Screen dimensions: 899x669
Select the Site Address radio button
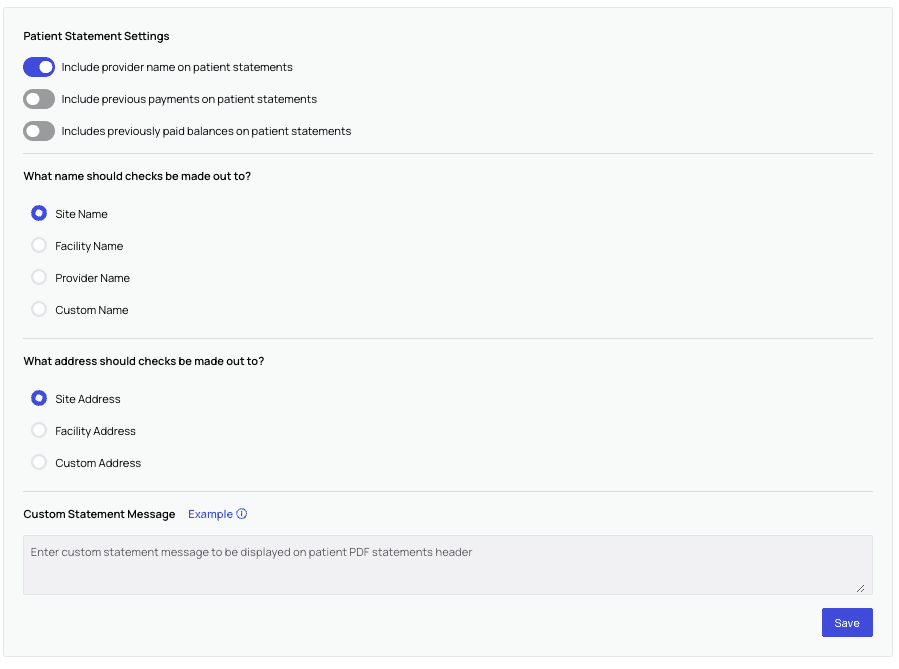pyautogui.click(x=39, y=398)
